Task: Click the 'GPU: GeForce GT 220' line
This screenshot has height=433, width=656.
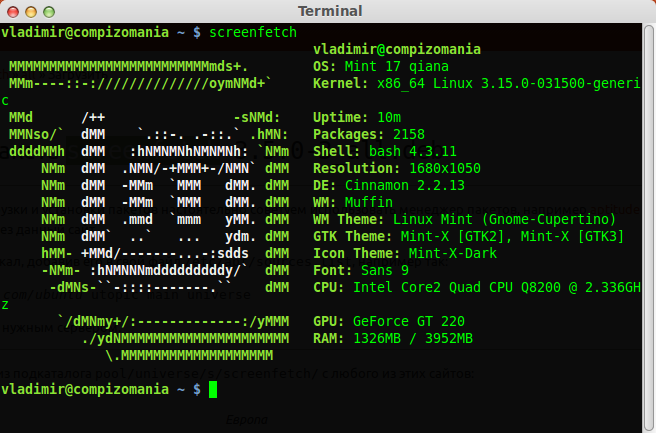Action: 389,321
